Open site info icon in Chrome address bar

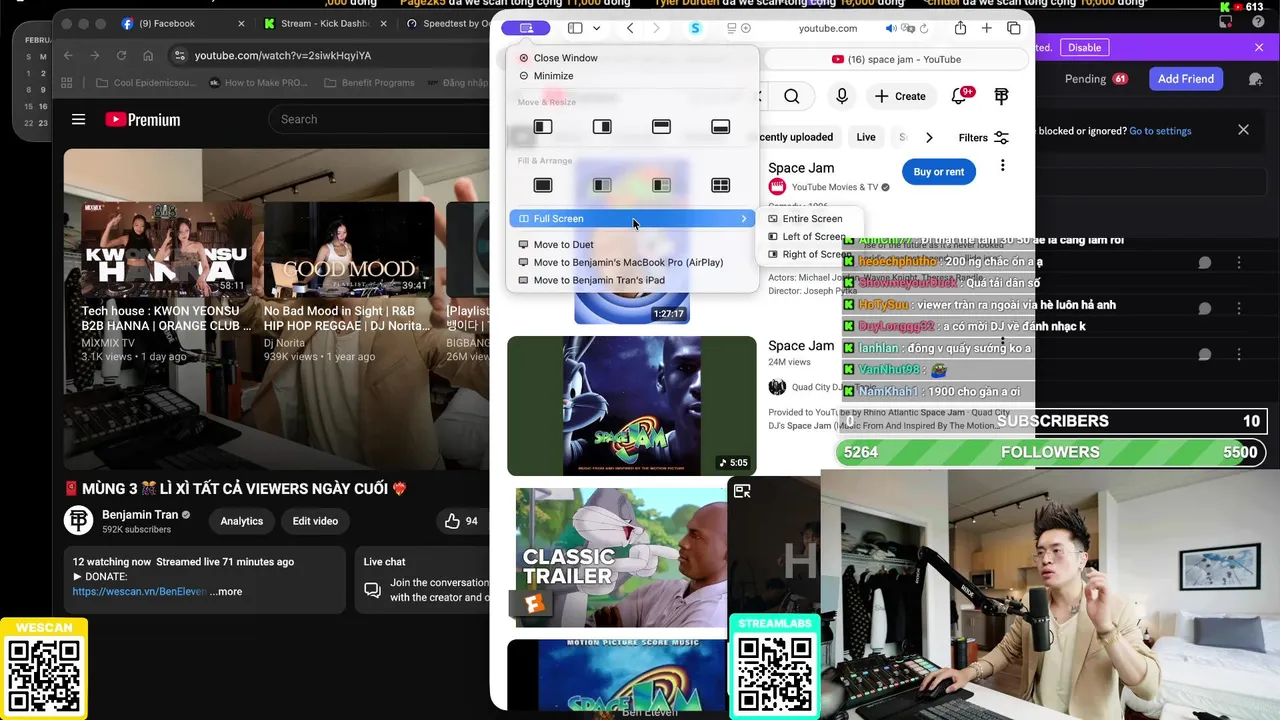coord(178,56)
